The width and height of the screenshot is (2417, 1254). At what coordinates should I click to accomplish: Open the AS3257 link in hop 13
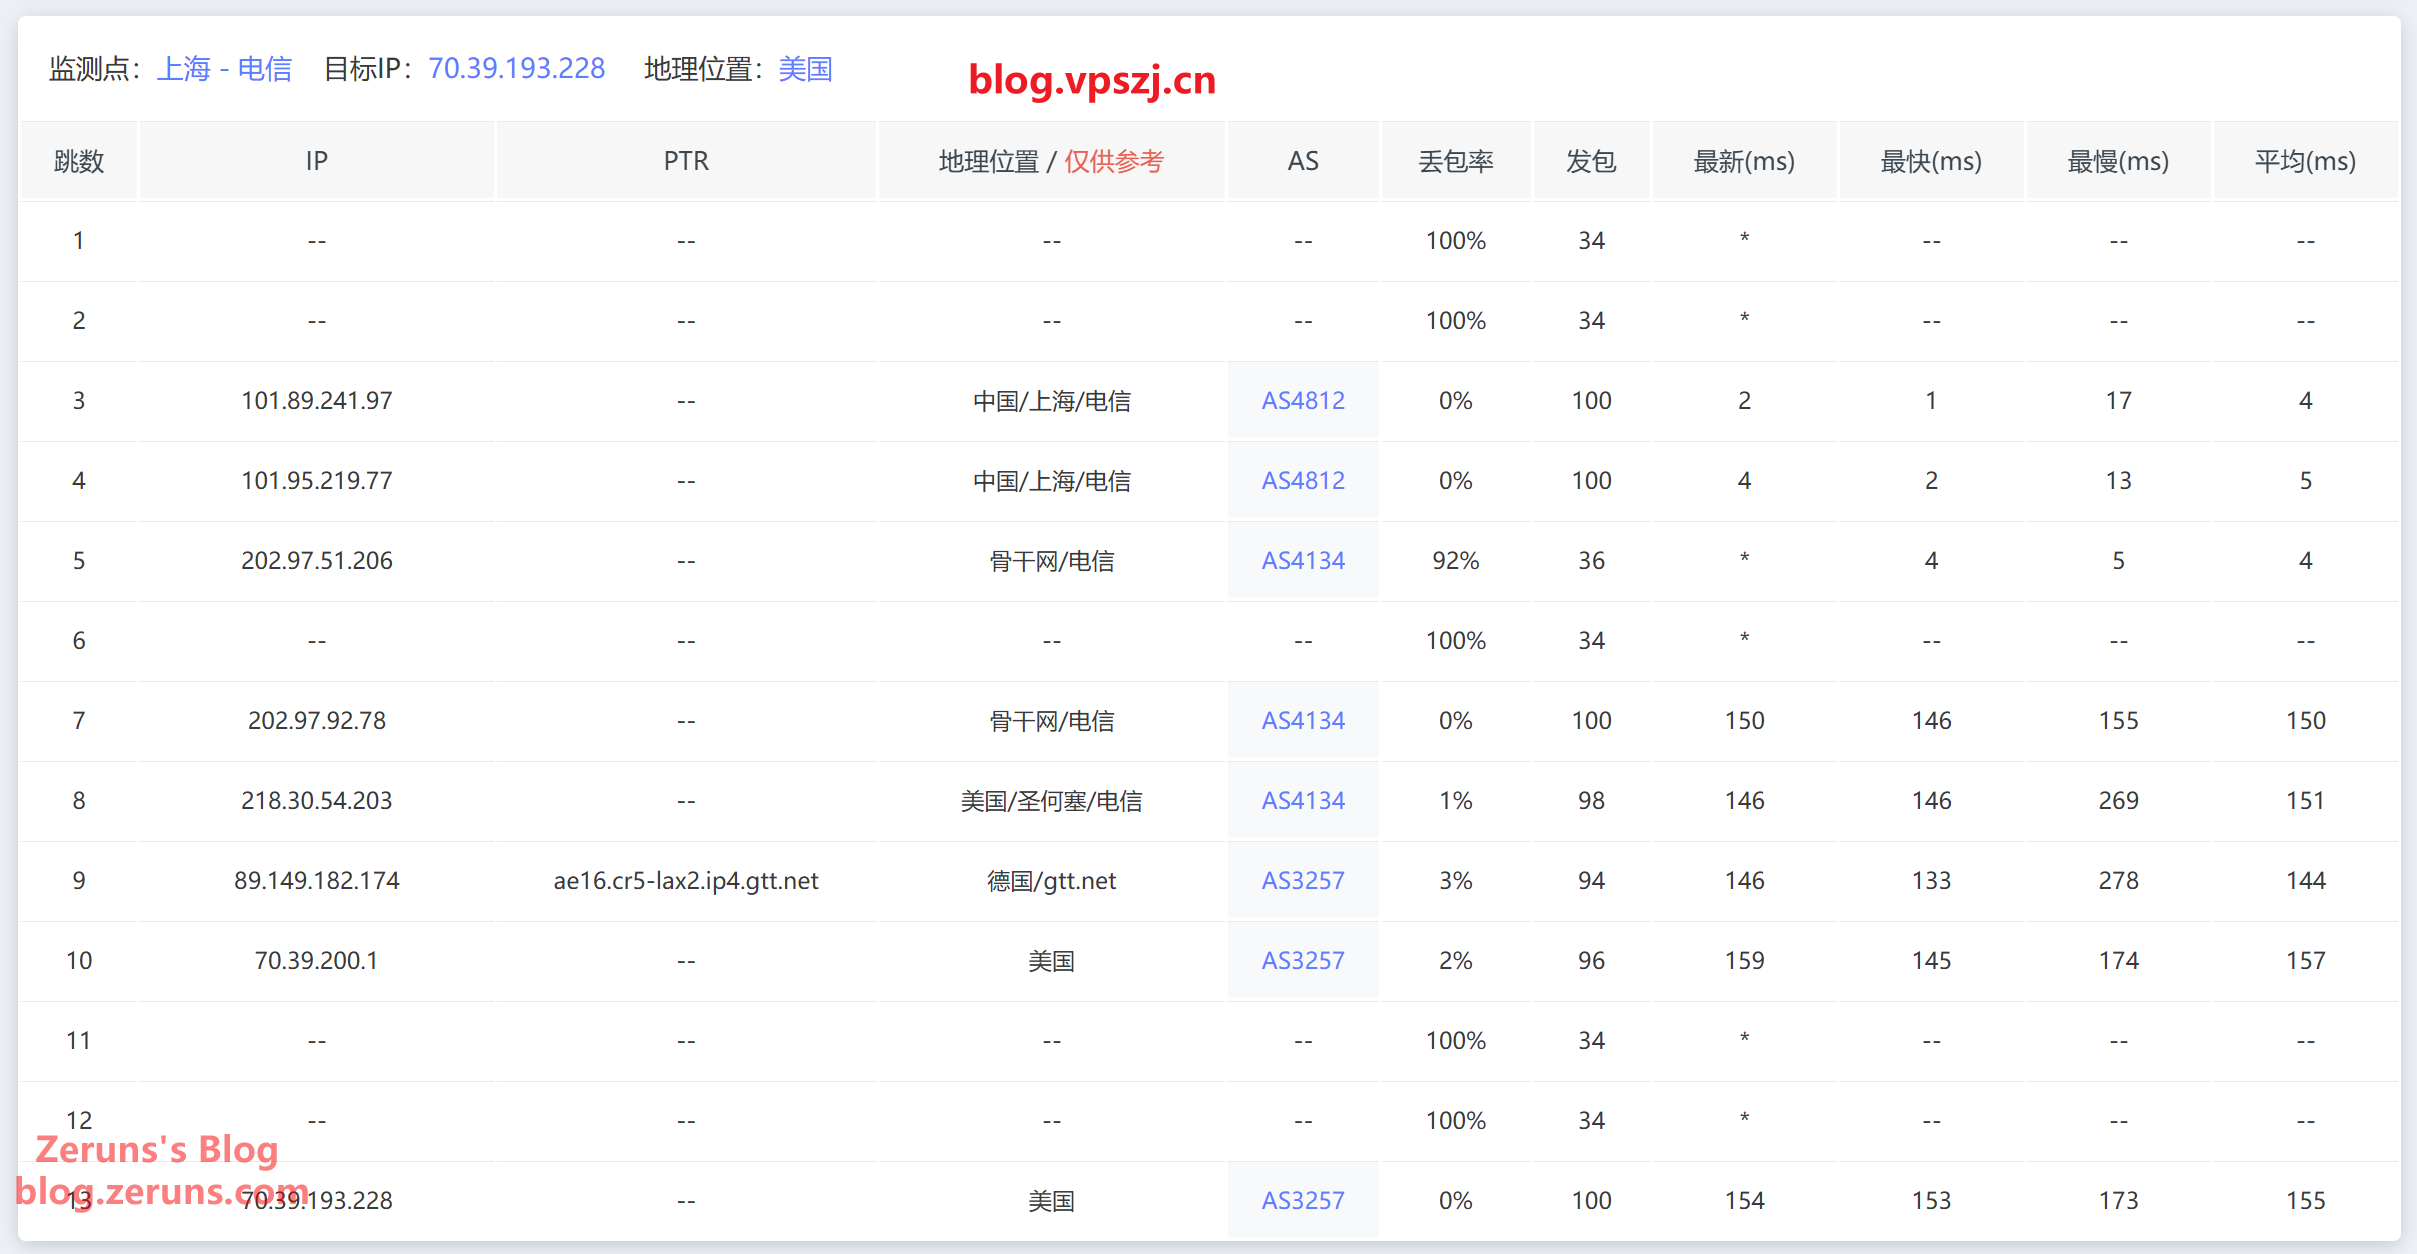[1302, 1201]
